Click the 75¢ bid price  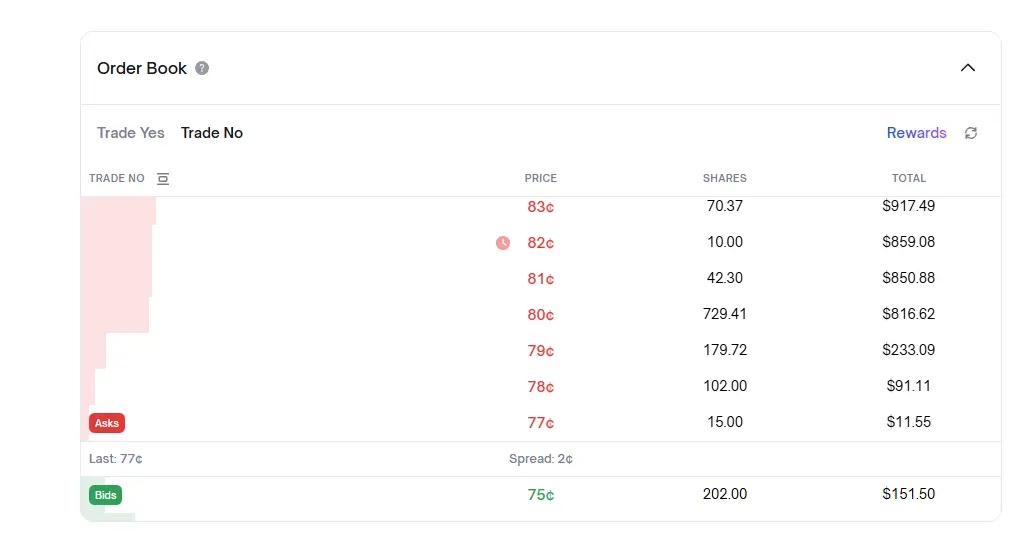tap(541, 495)
